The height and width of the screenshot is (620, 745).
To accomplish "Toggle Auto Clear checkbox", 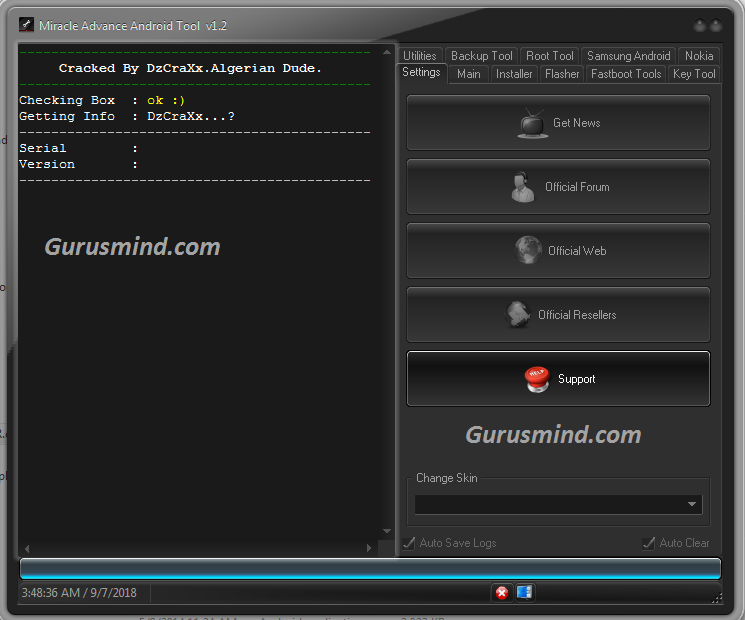I will (648, 543).
